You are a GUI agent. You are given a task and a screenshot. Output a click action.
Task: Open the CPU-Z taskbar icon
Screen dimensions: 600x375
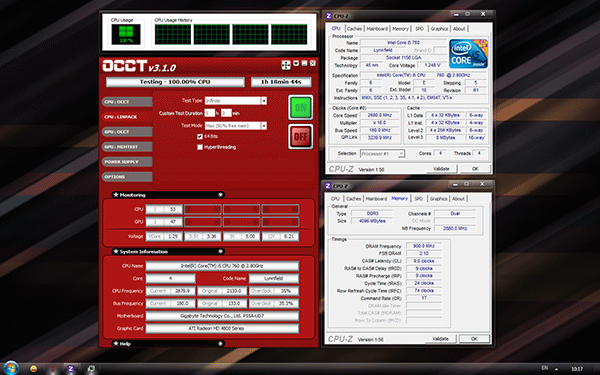pos(70,368)
